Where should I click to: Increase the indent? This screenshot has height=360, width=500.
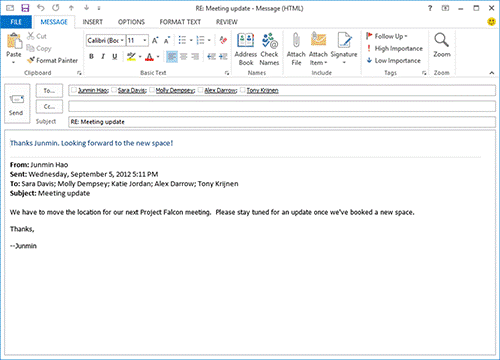click(223, 57)
